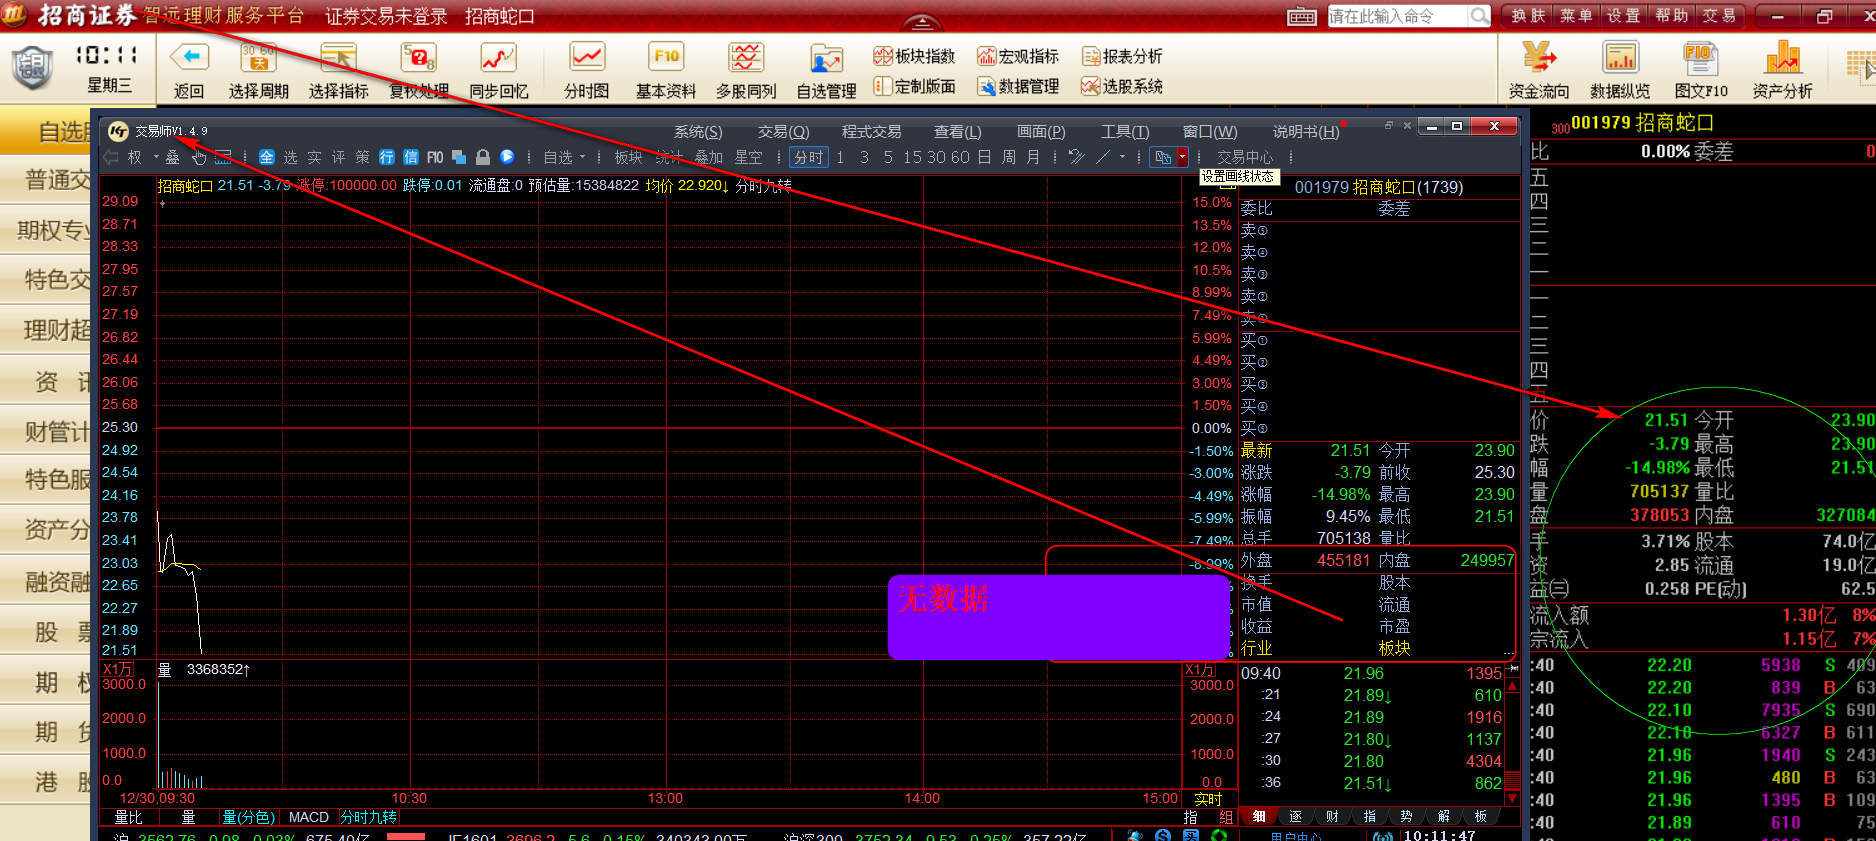
Task: Click the 资产分析 bar chart icon
Action: tap(1782, 58)
